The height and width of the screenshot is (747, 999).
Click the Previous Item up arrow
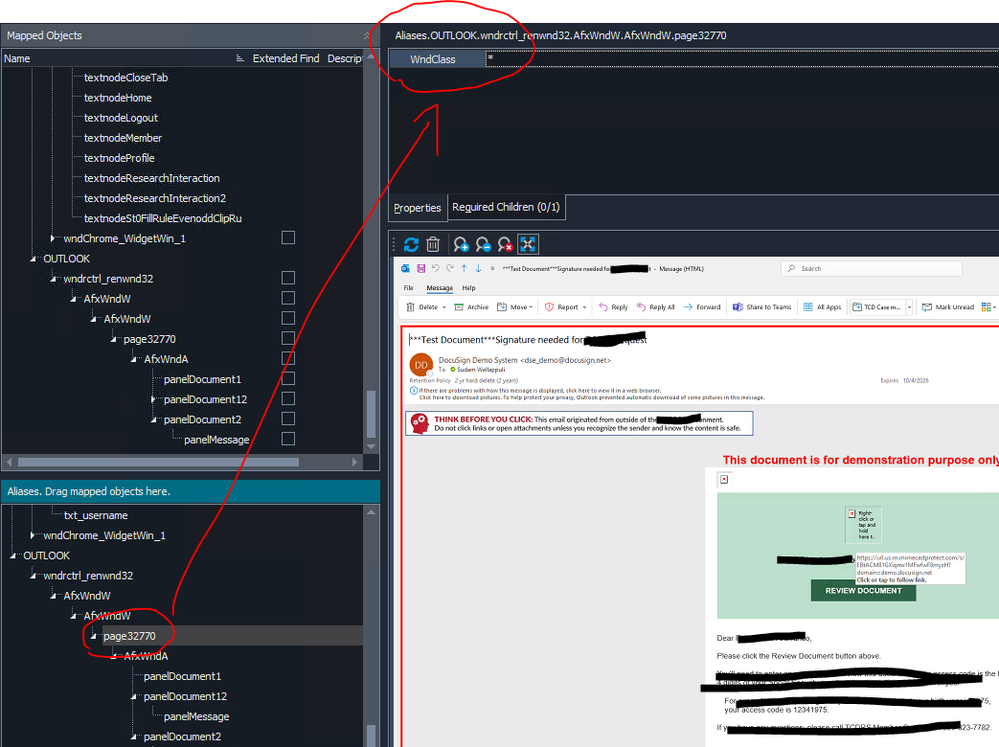click(x=464, y=268)
